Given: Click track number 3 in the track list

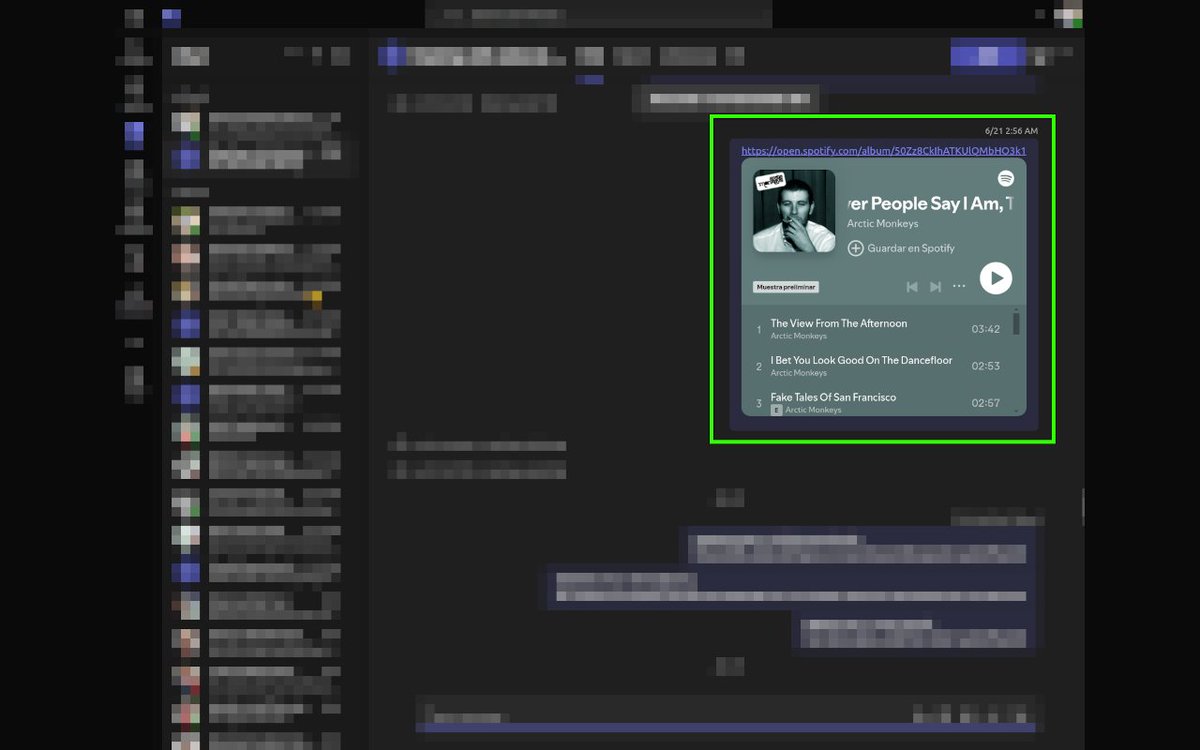Looking at the screenshot, I should [759, 403].
